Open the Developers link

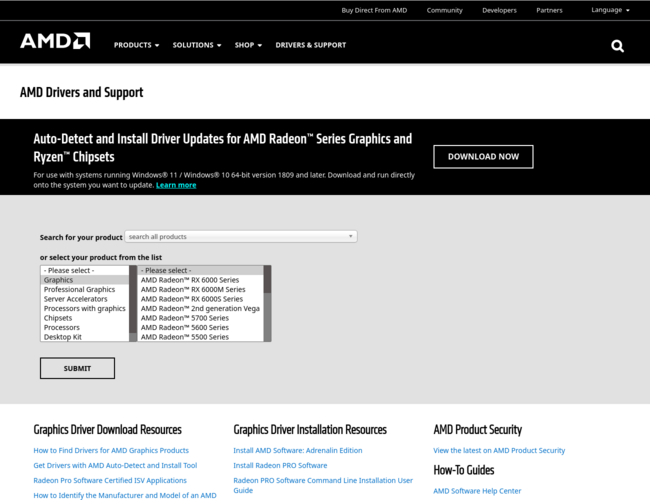499,10
